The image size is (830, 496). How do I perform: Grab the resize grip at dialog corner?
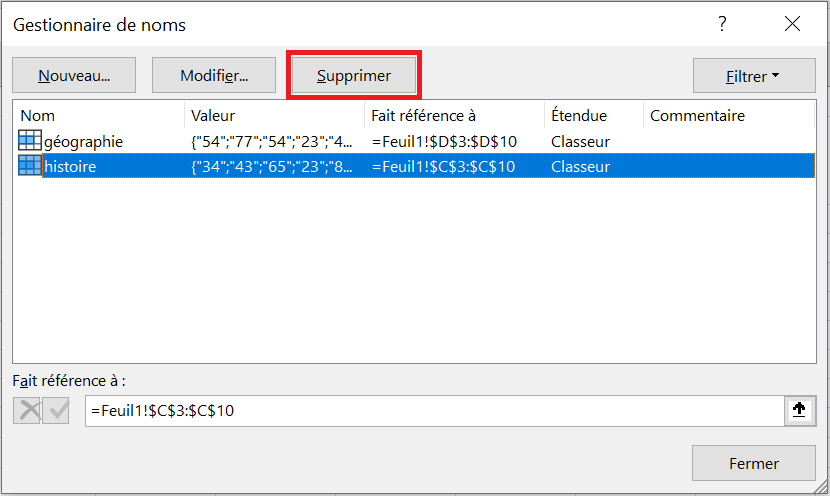pyautogui.click(x=822, y=488)
